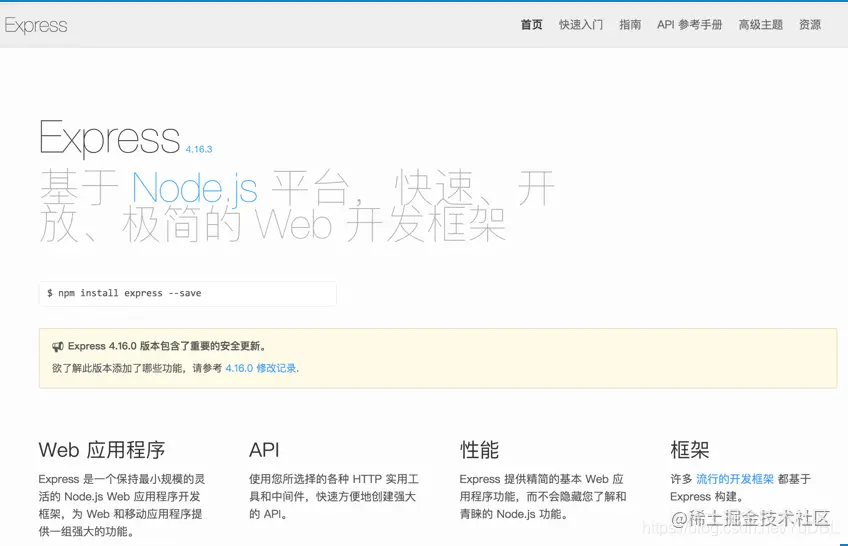
Task: Click the text 'Express 构建。'
Action: [707, 497]
